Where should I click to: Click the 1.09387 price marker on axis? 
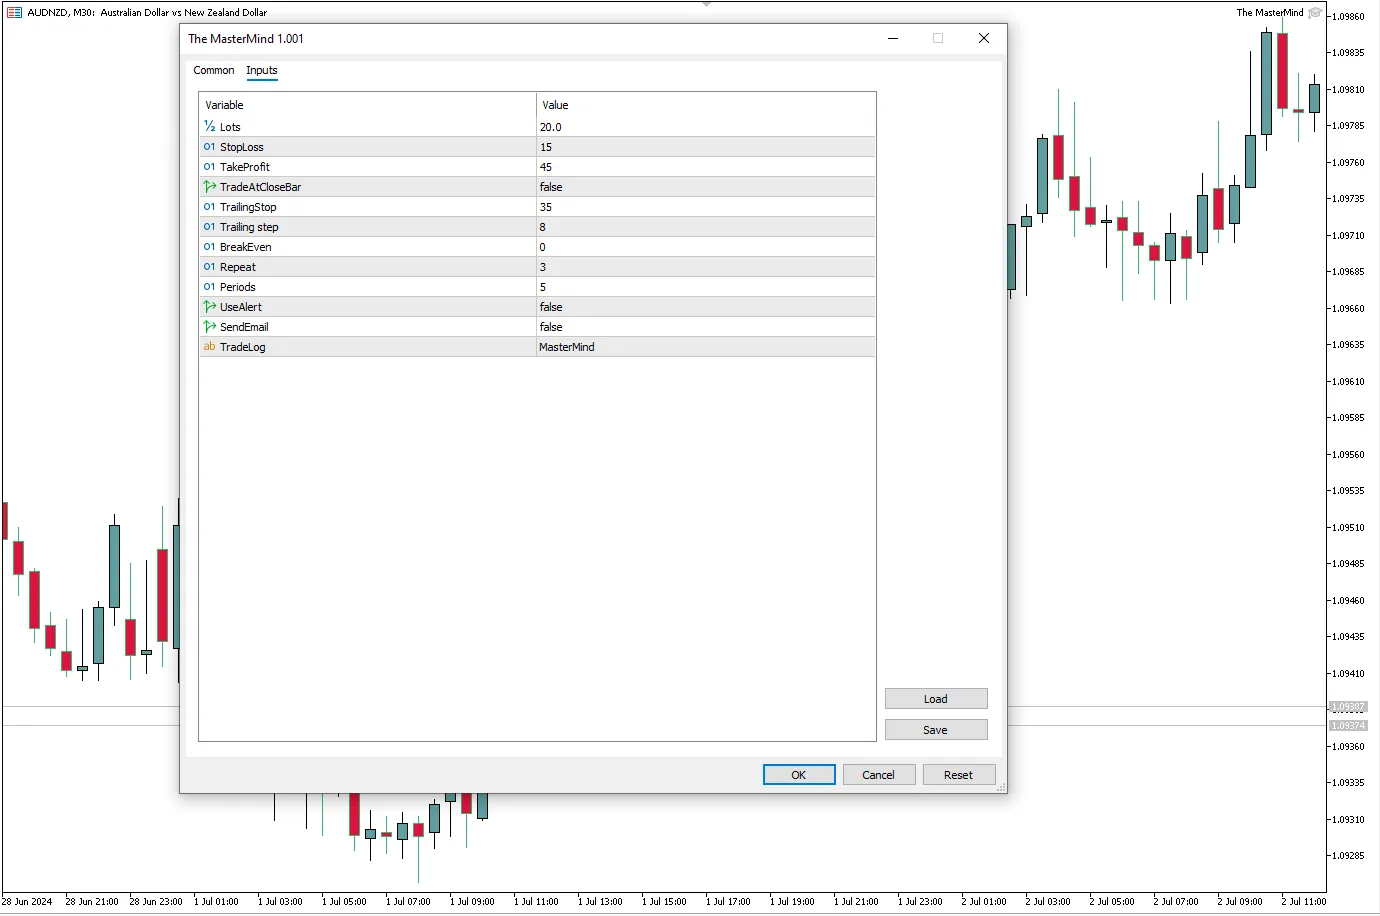point(1348,707)
